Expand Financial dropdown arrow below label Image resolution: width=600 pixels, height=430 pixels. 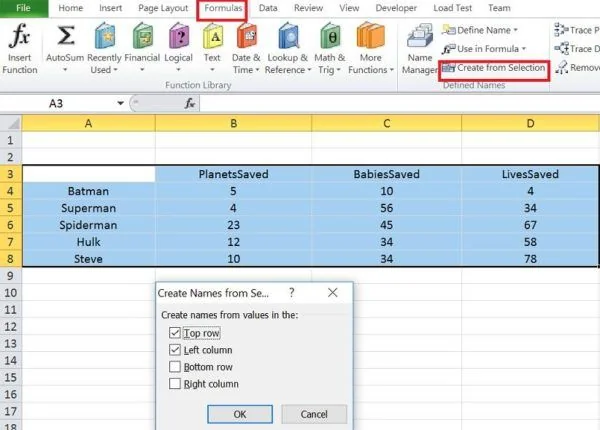[x=142, y=70]
